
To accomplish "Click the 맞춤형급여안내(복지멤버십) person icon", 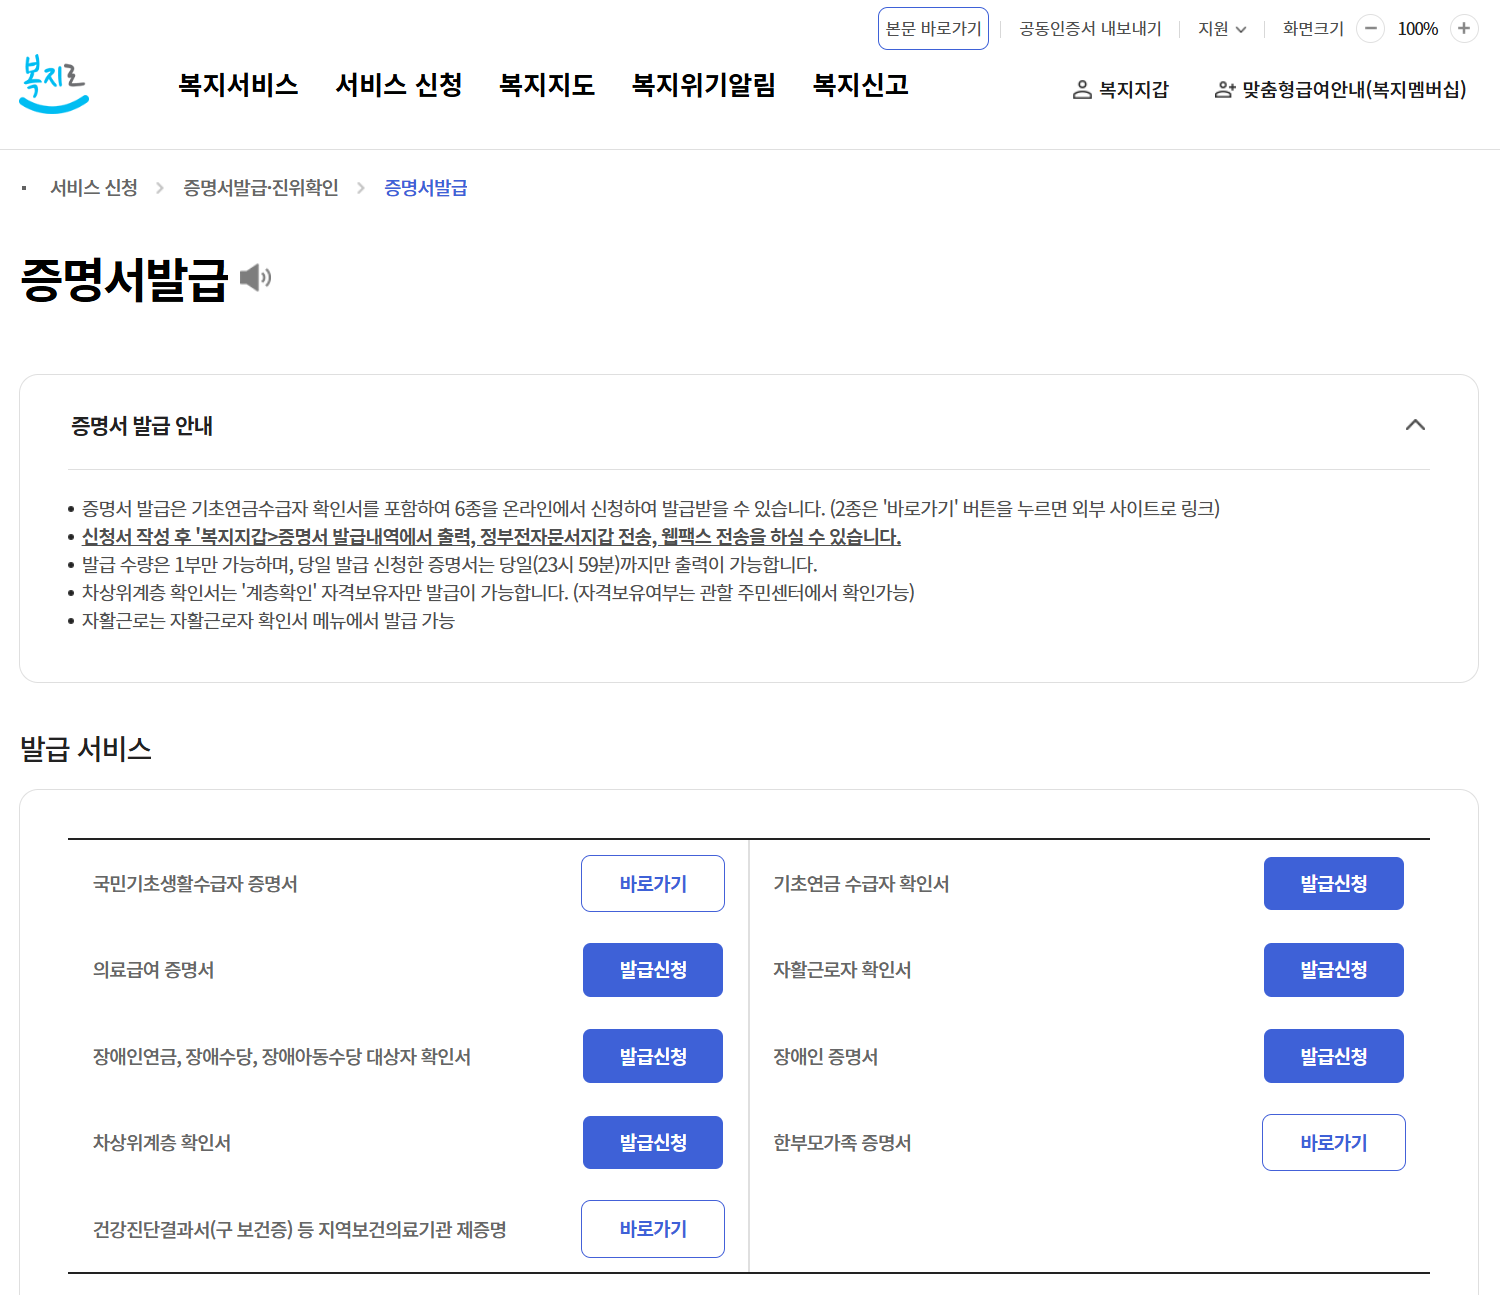I will pyautogui.click(x=1223, y=89).
